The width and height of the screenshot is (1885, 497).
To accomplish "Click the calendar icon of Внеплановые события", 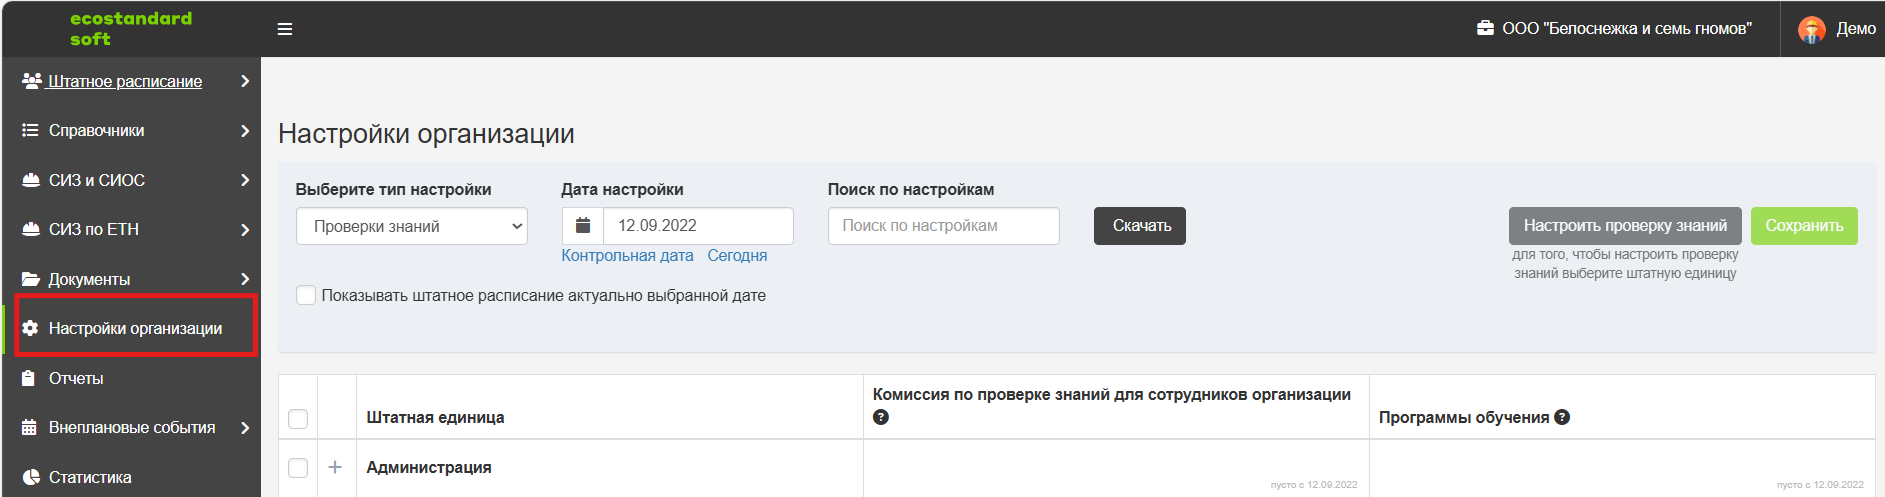I will point(29,427).
